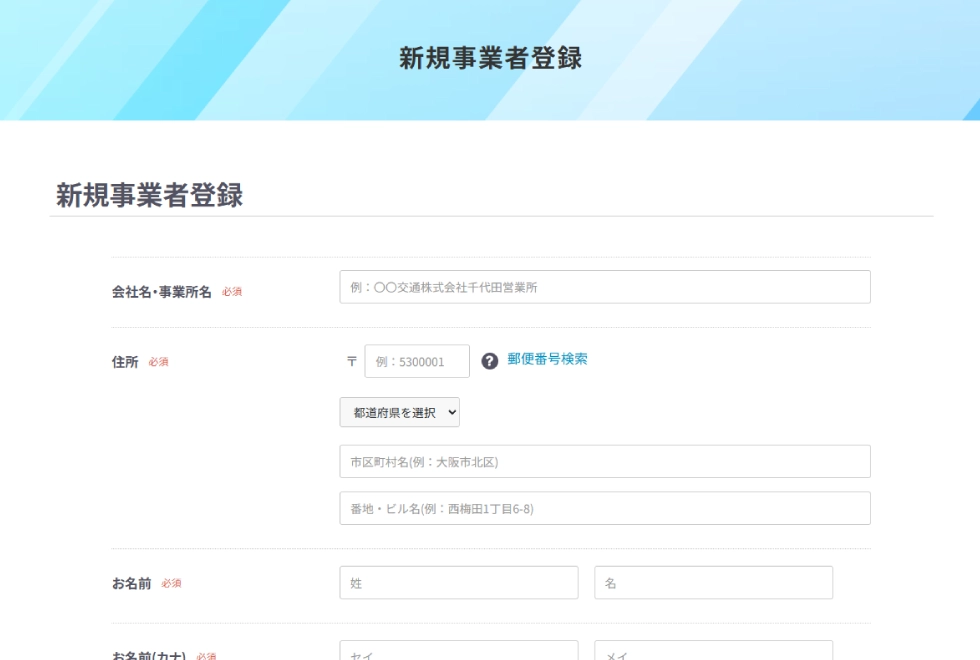
Task: Click the 名 first name field
Action: pyautogui.click(x=713, y=583)
